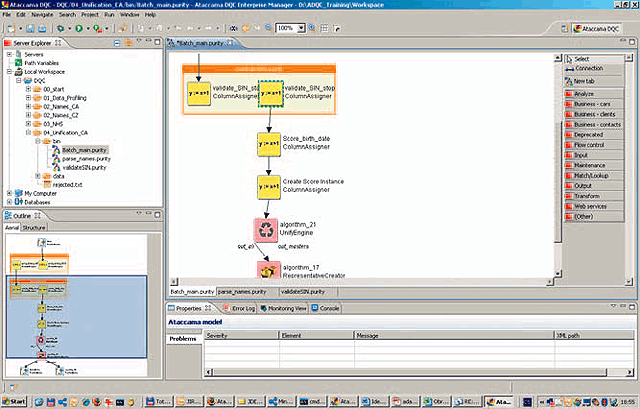Open the Business - cars palette group
Viewport: 640px width, 409px height.
click(x=593, y=104)
